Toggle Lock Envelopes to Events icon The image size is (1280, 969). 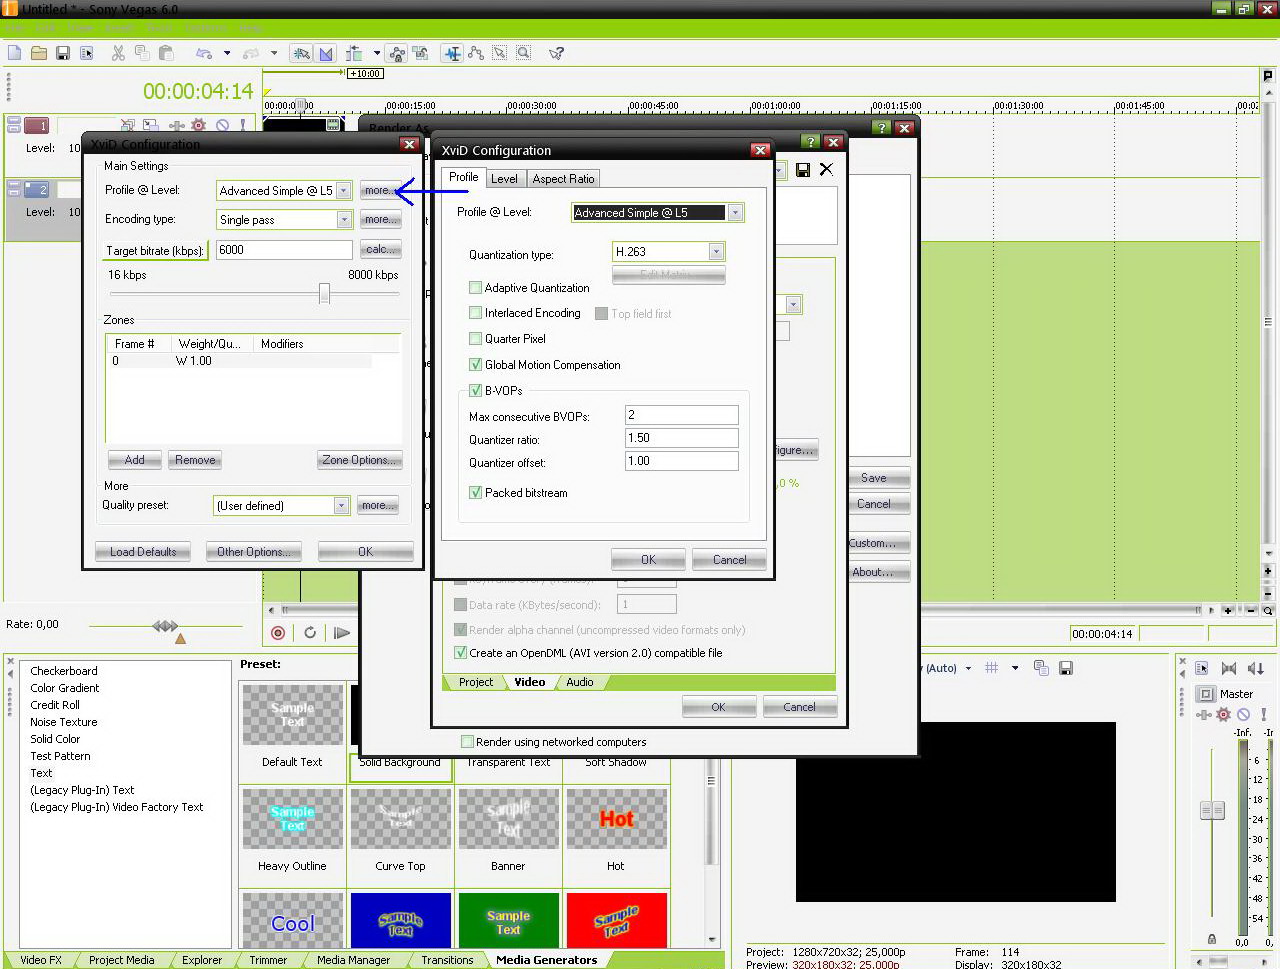click(x=397, y=53)
